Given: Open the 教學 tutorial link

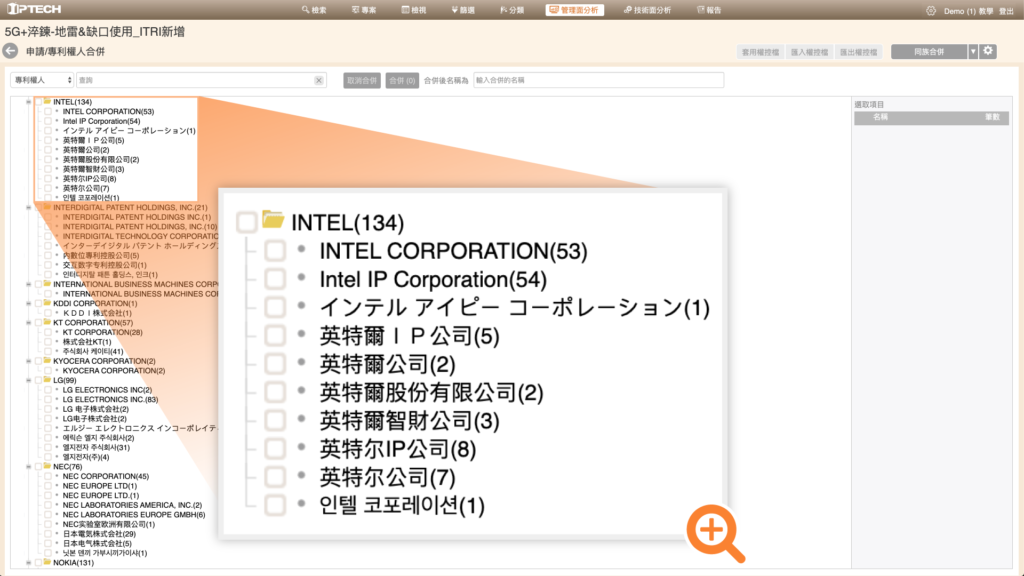Looking at the screenshot, I should pos(986,11).
